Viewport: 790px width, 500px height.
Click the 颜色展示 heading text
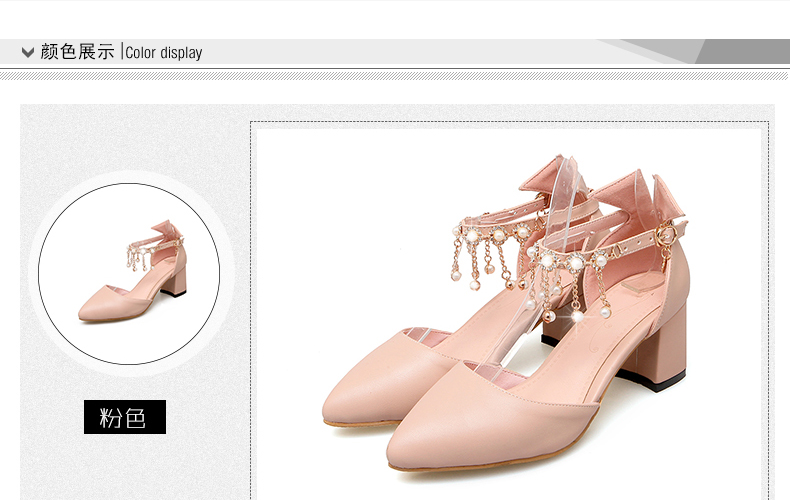pos(77,52)
